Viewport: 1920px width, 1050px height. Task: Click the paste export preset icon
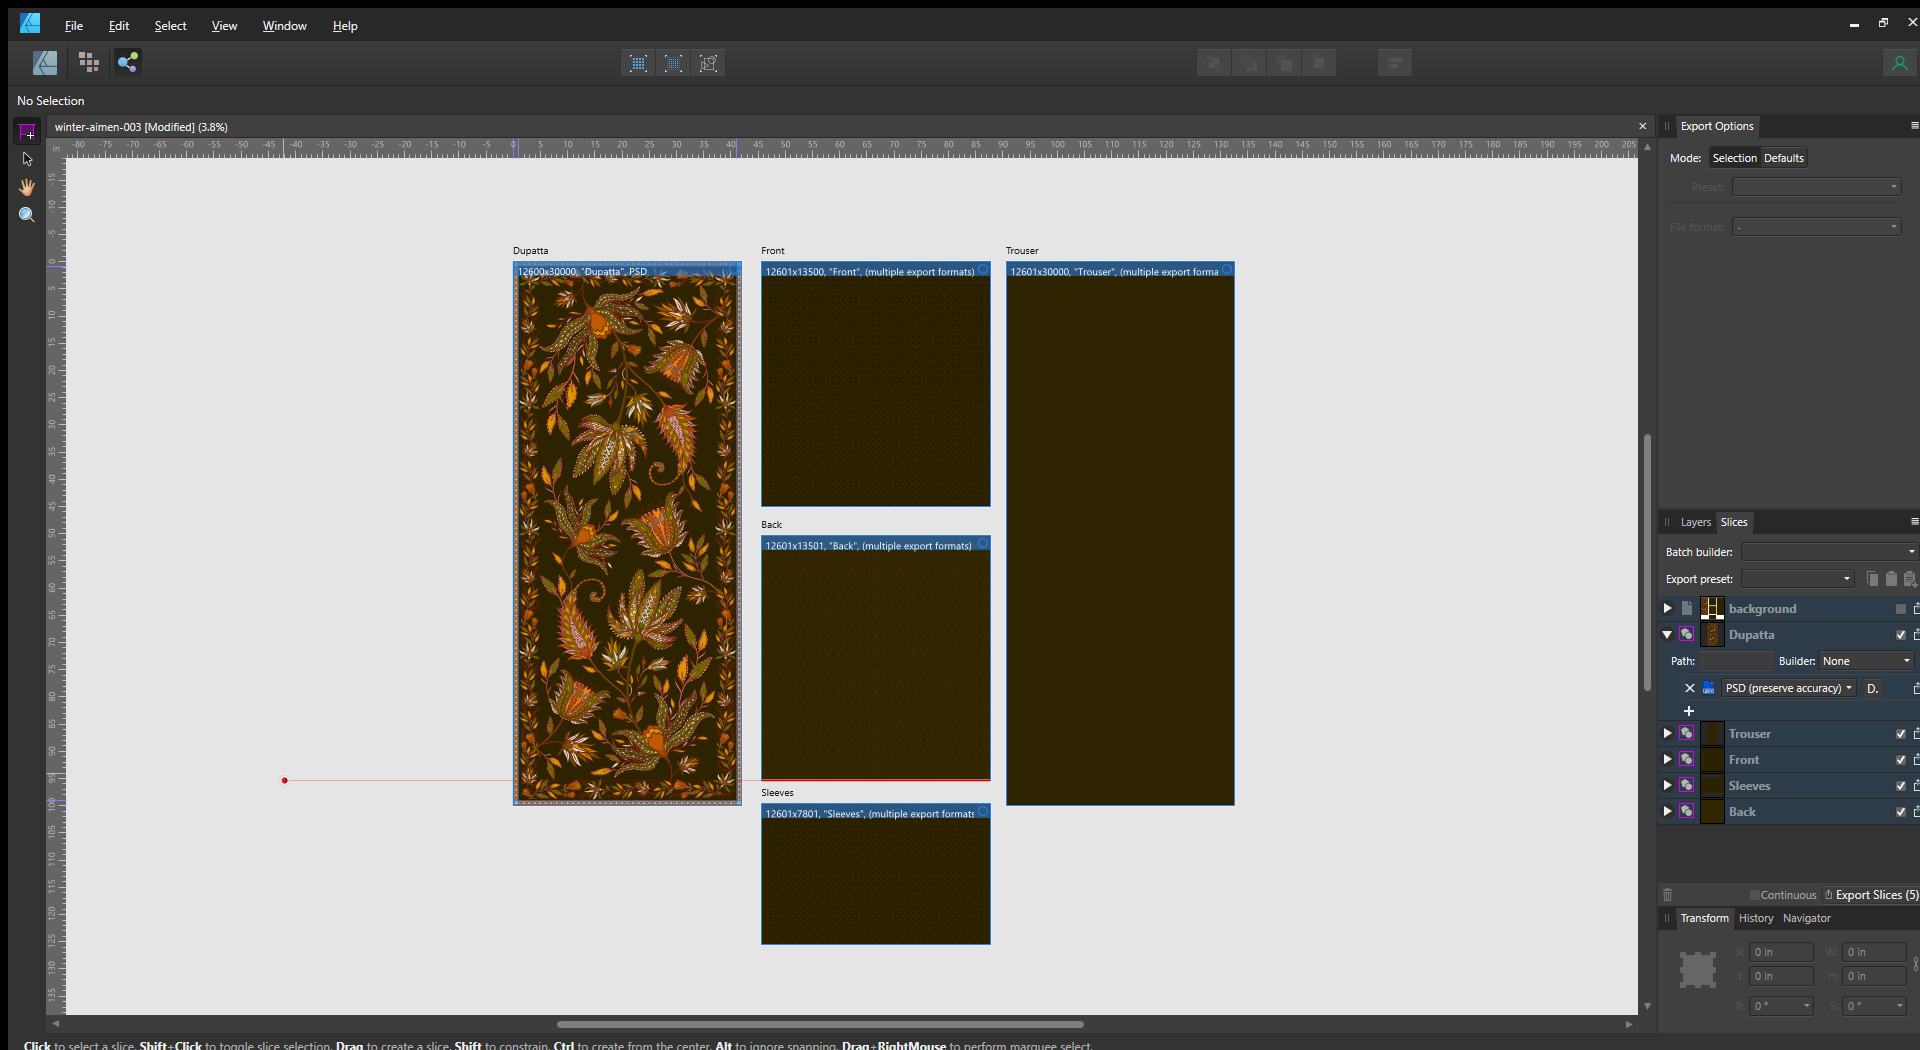(1891, 579)
